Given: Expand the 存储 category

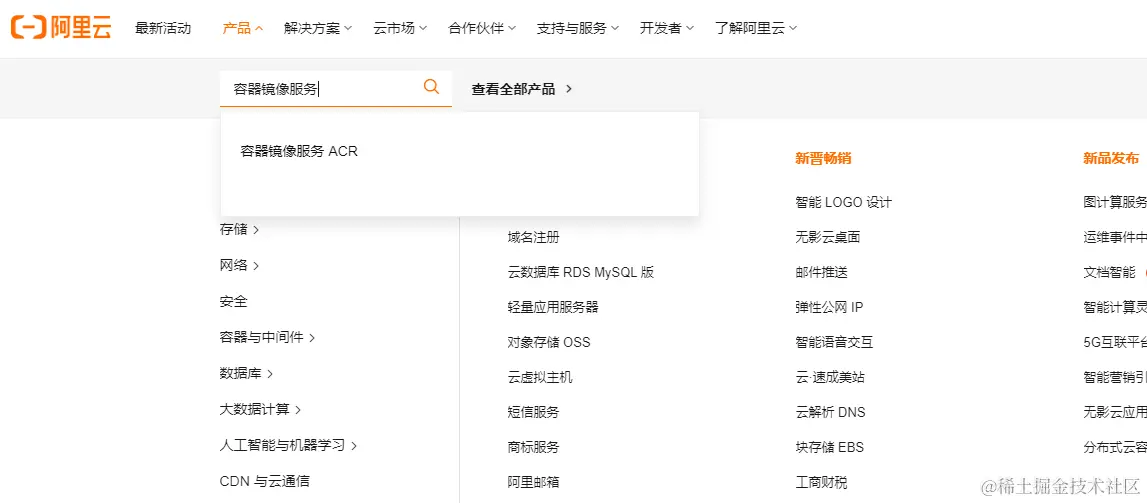Looking at the screenshot, I should 239,230.
